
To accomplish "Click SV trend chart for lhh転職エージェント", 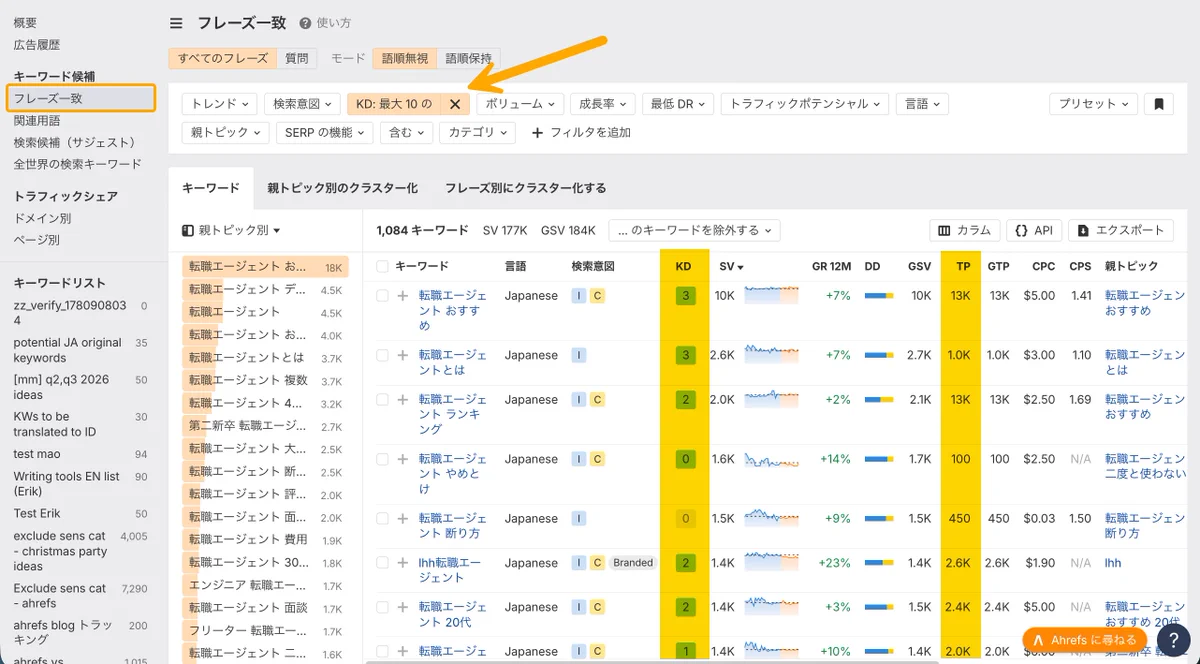I will (771, 562).
